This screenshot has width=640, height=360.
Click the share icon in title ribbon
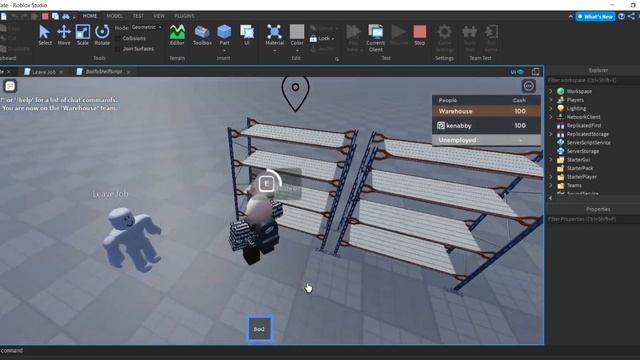coord(631,16)
